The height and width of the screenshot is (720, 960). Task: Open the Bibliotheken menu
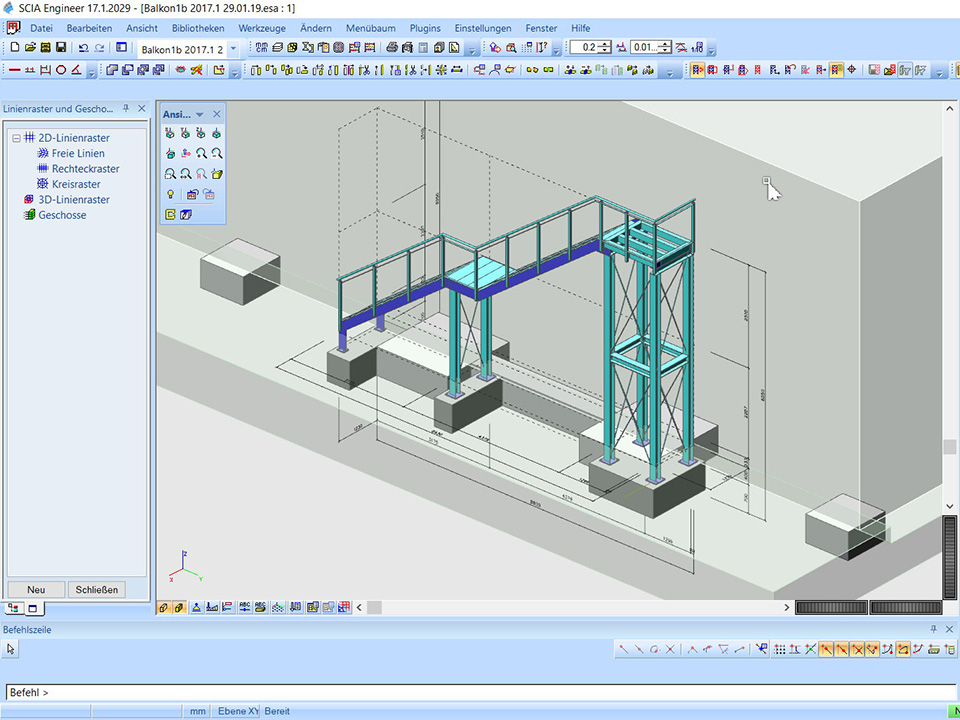pyautogui.click(x=198, y=28)
